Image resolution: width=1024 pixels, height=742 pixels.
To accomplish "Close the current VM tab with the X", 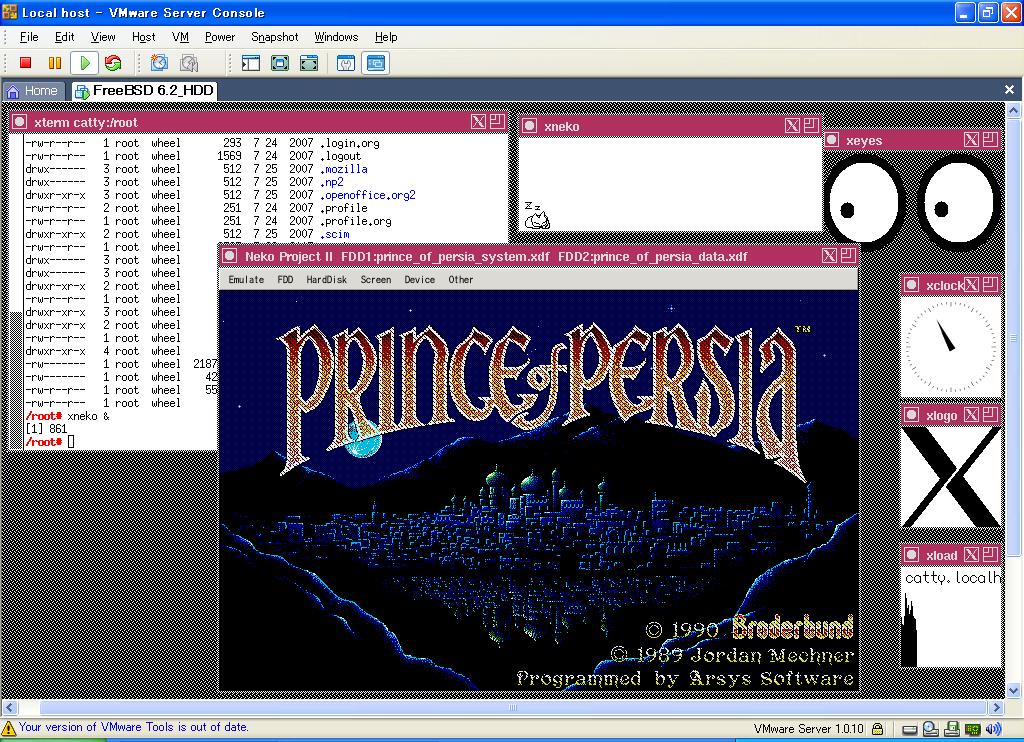I will [x=1010, y=89].
